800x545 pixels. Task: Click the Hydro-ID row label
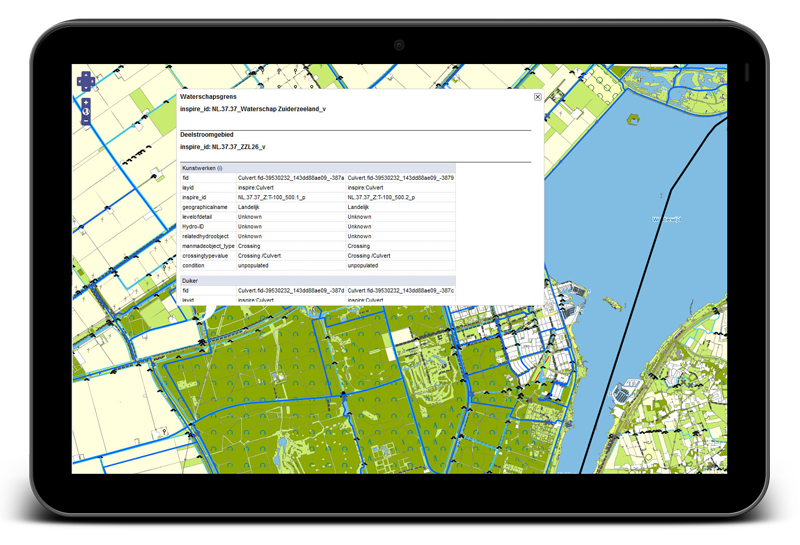[193, 227]
